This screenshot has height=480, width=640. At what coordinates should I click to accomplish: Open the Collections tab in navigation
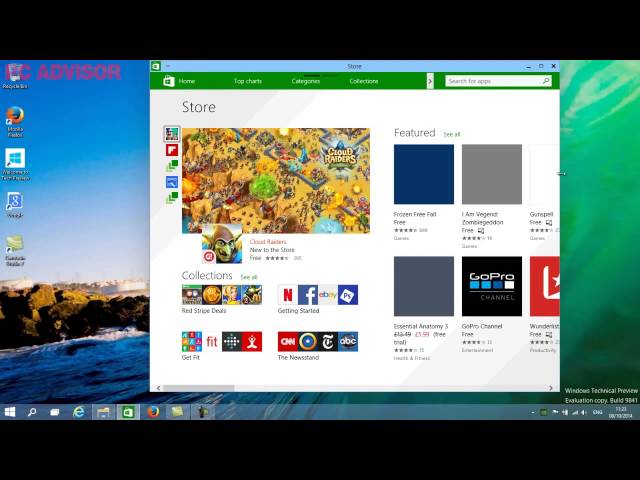point(364,81)
